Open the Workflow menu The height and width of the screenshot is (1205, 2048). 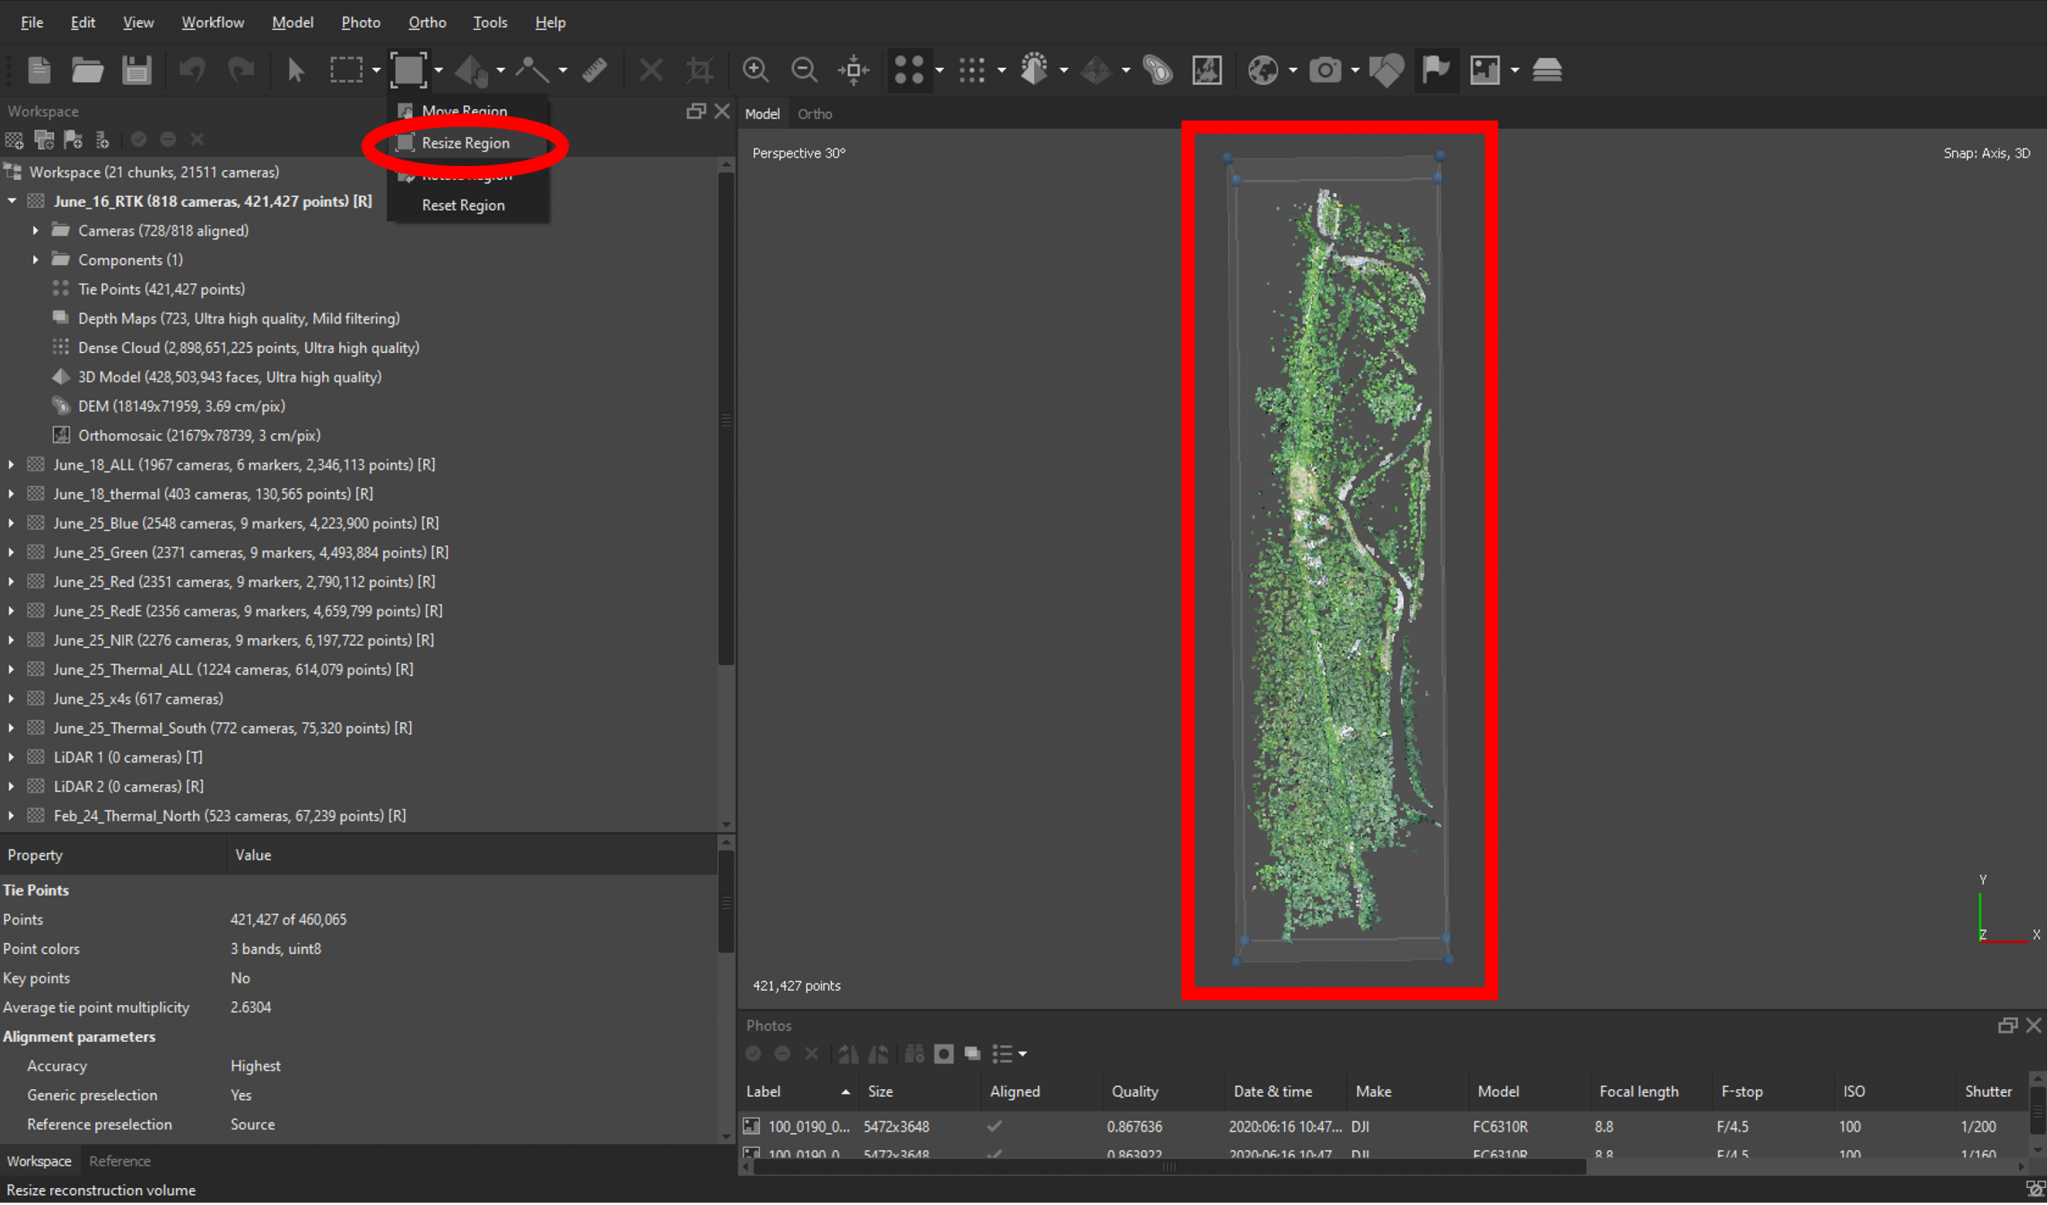[x=212, y=22]
